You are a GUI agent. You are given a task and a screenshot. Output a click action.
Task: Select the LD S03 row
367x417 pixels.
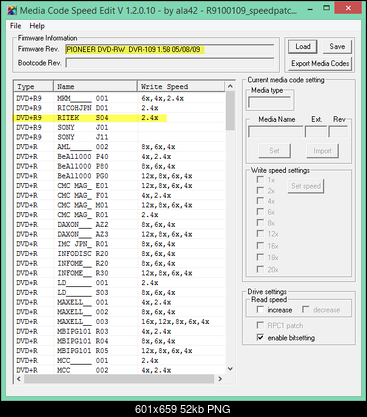(120, 292)
